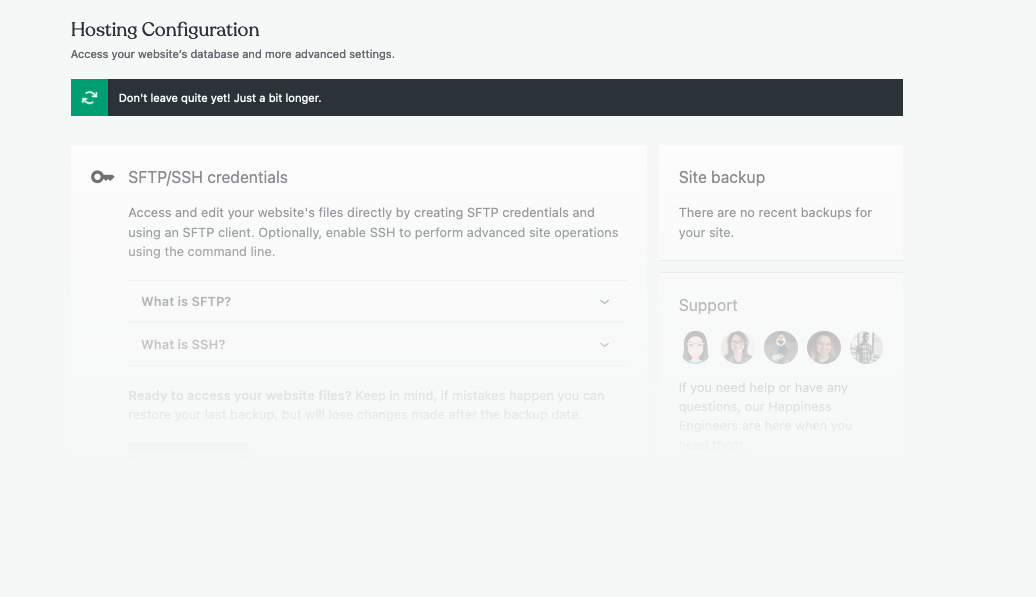The height and width of the screenshot is (597, 1036).
Task: Click the avatar of the engineer wearing glasses
Action: [x=737, y=347]
